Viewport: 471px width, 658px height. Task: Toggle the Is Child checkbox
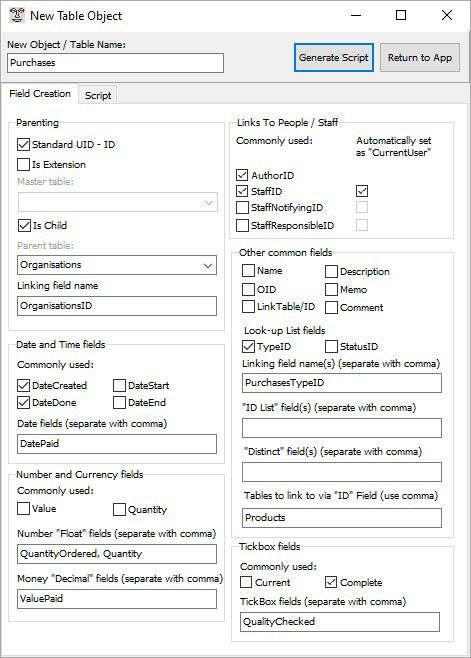[x=24, y=225]
